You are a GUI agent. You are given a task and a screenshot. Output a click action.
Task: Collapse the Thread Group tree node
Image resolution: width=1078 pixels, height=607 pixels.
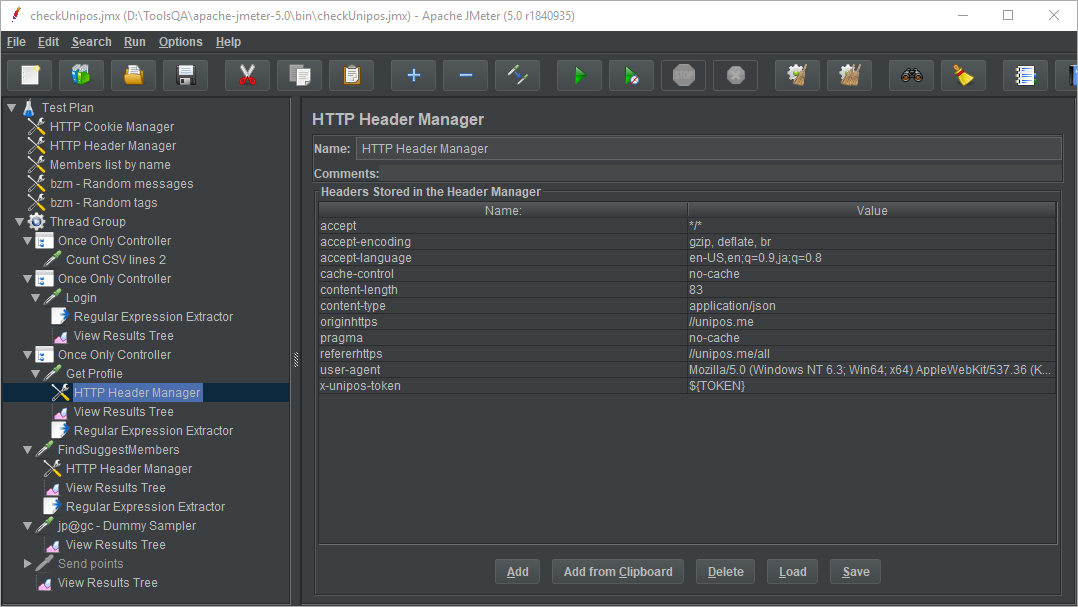click(x=20, y=222)
